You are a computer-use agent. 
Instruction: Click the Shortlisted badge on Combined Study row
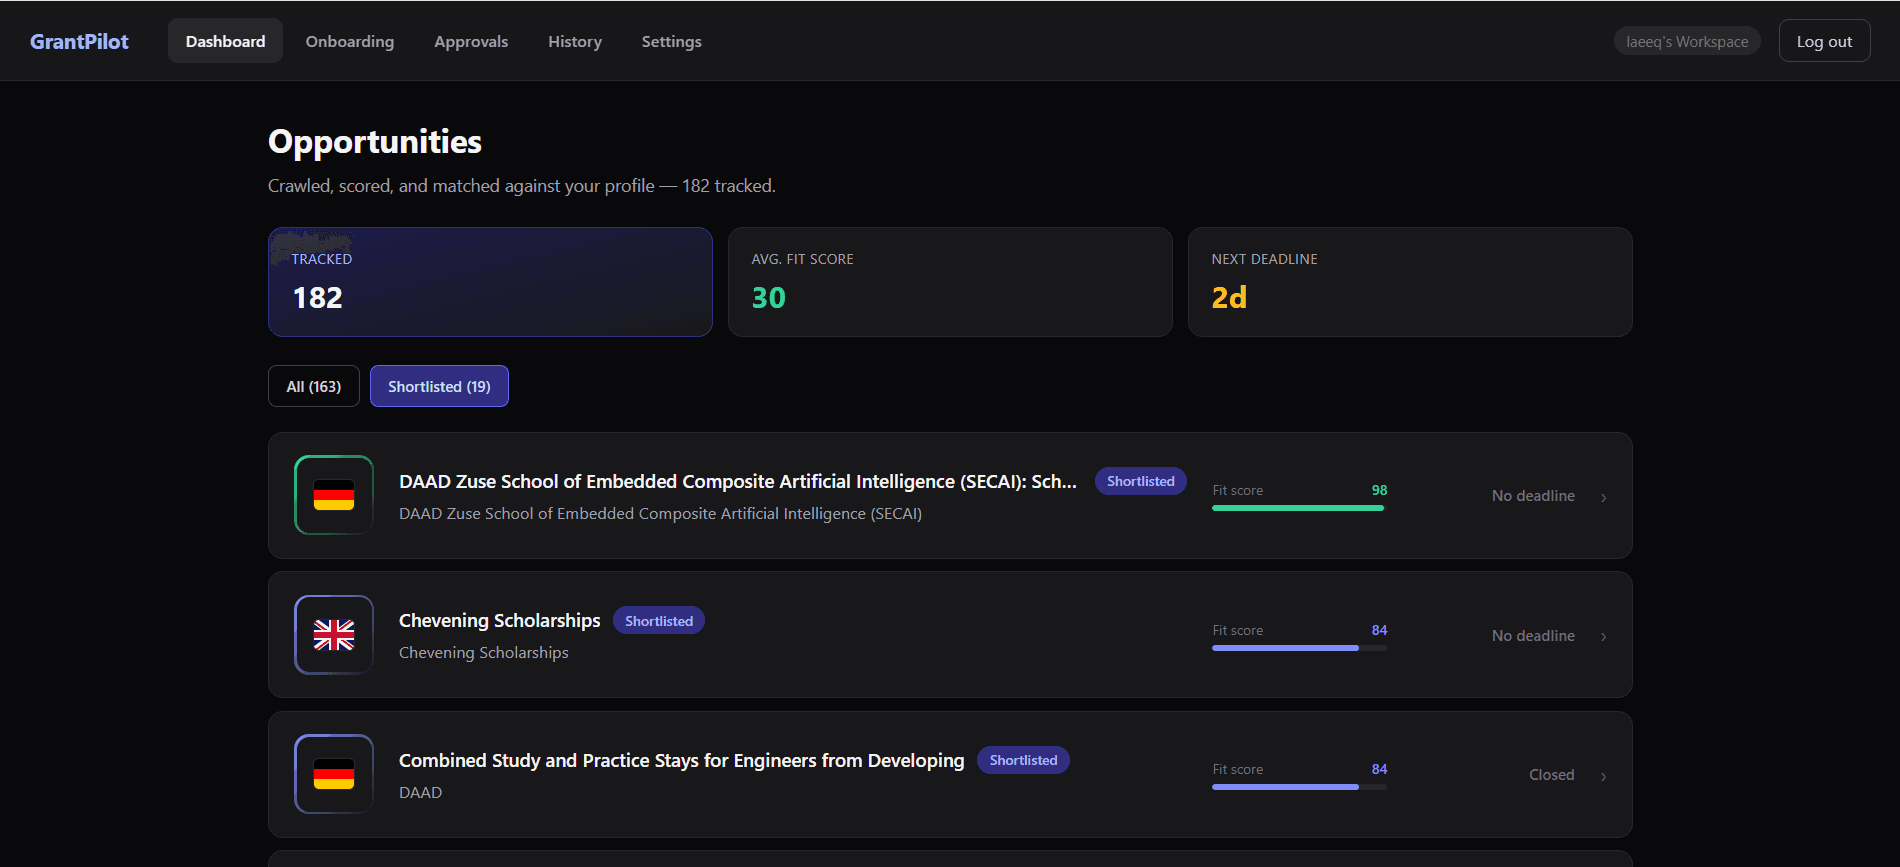1023,760
